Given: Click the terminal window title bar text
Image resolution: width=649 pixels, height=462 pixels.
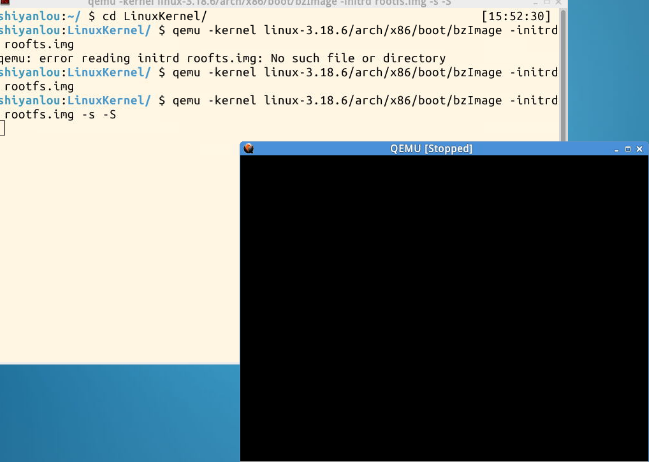Looking at the screenshot, I should pos(269,2).
